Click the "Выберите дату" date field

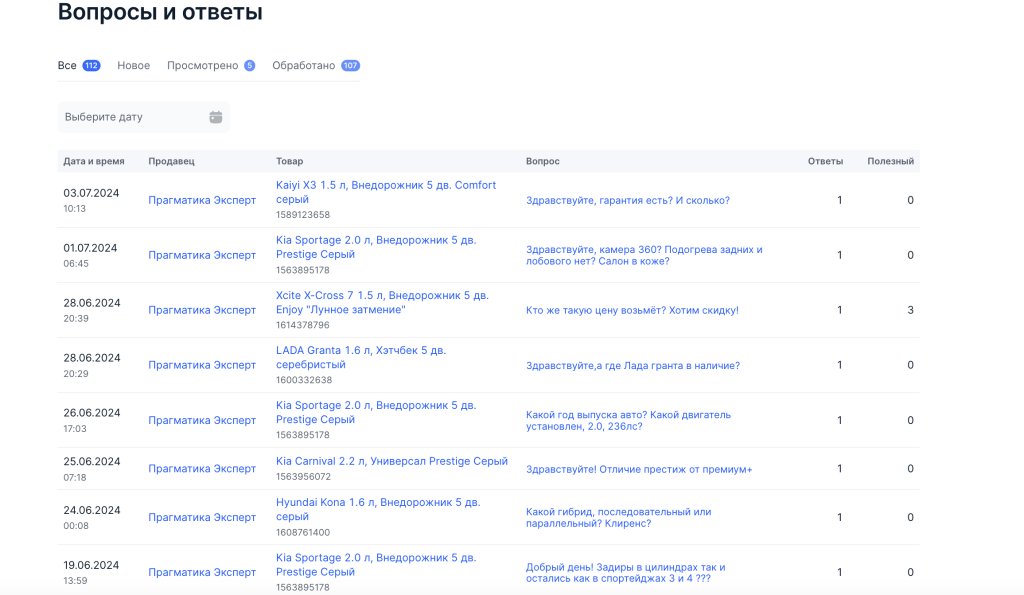144,117
